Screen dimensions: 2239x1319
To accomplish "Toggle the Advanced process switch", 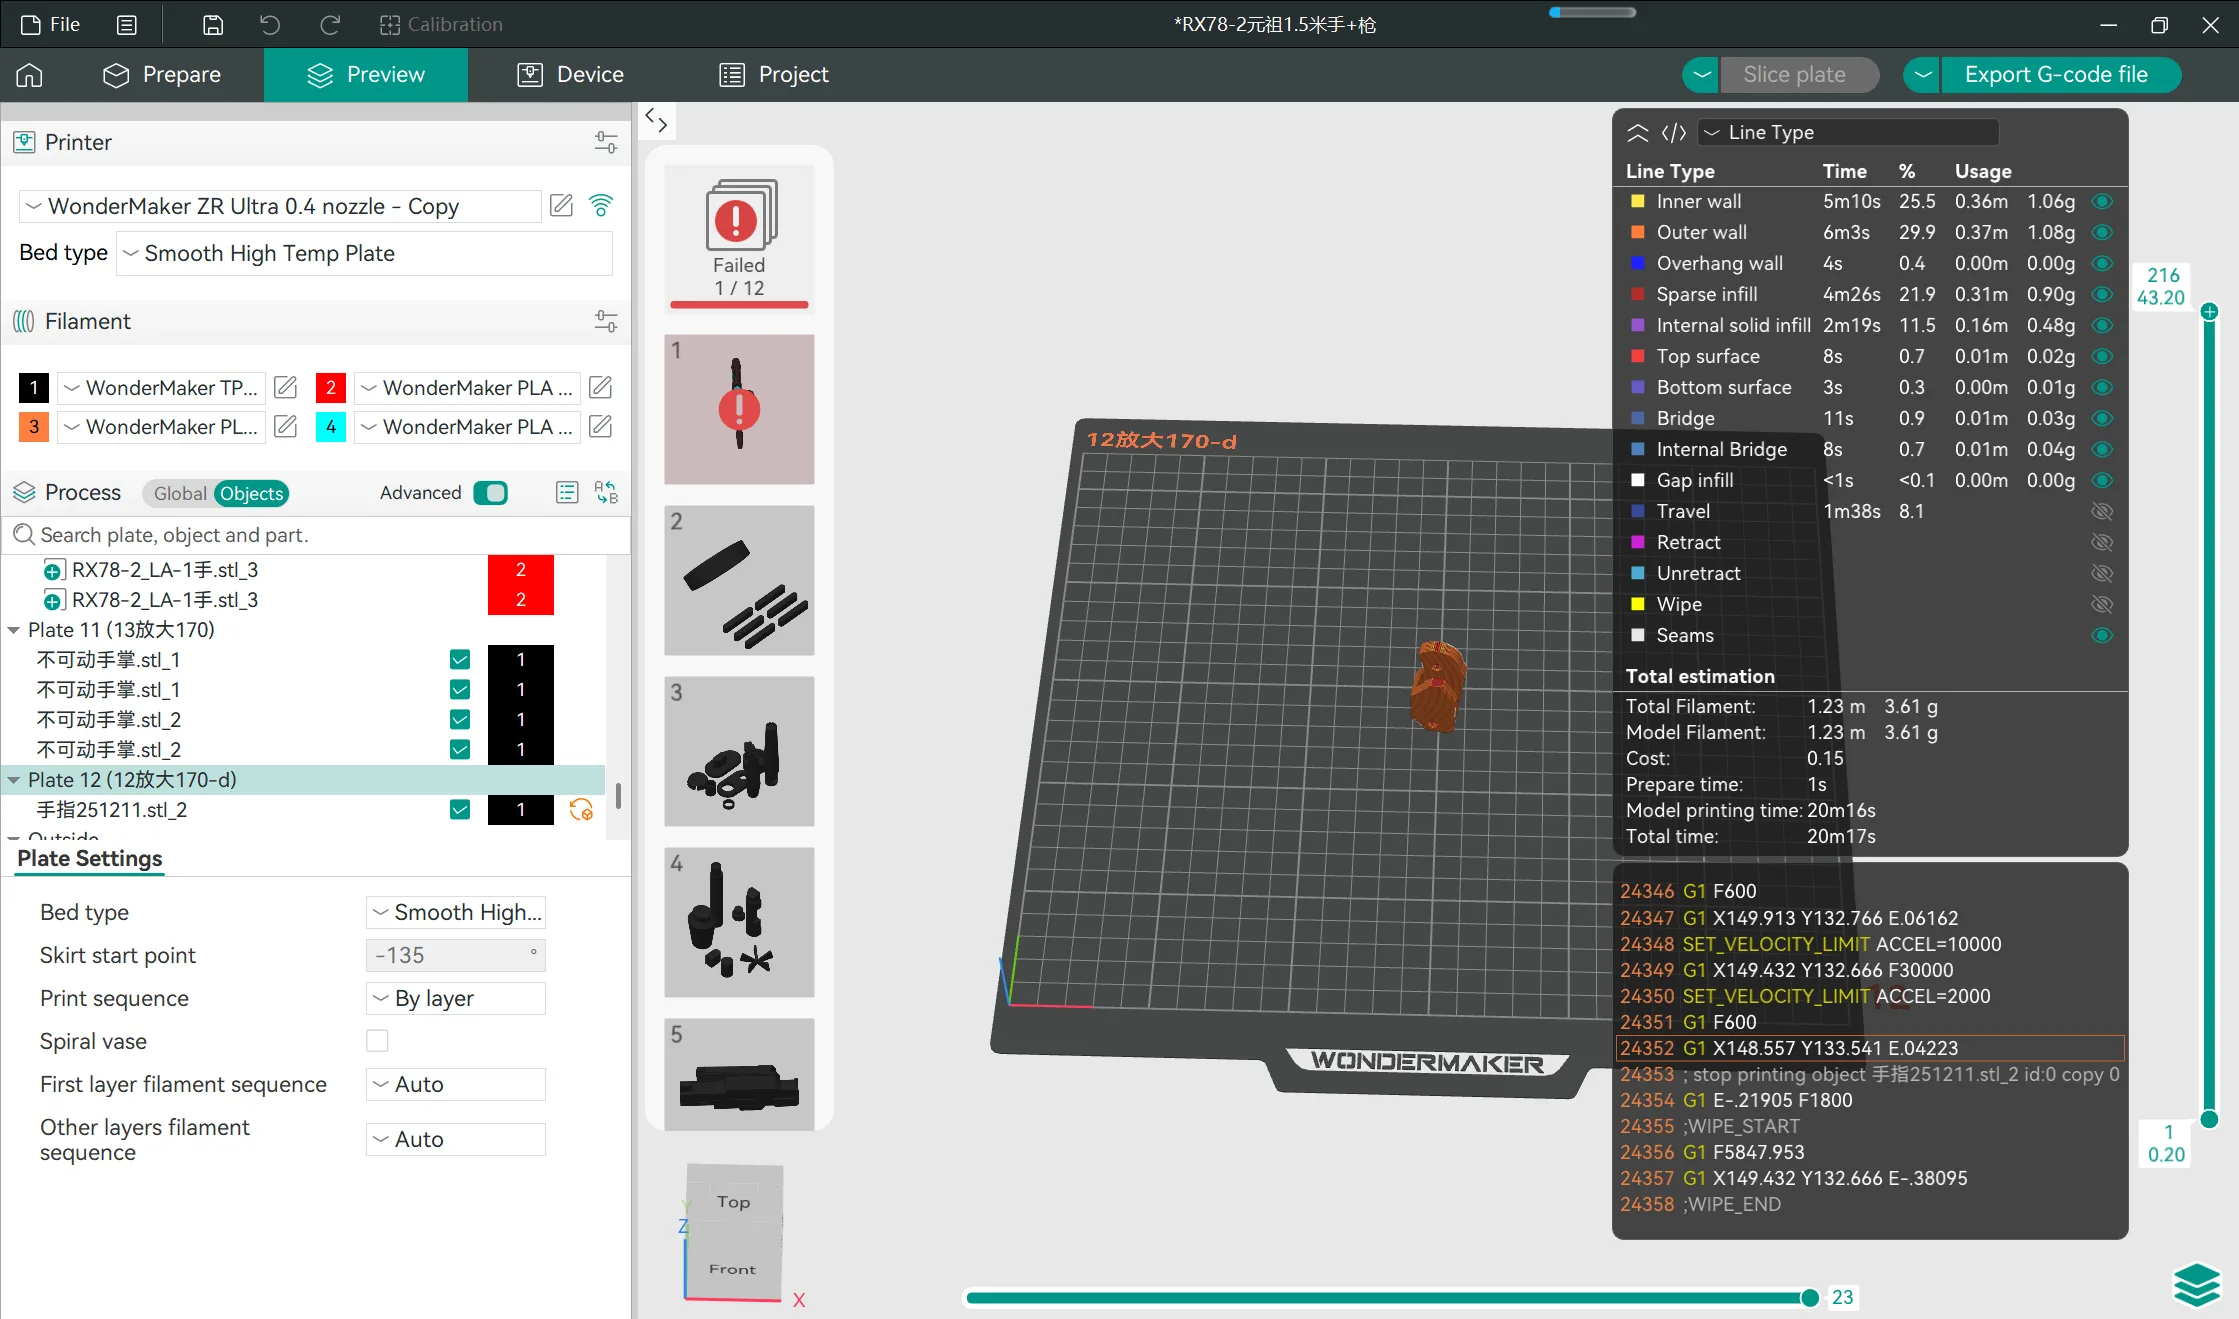I will tap(491, 493).
